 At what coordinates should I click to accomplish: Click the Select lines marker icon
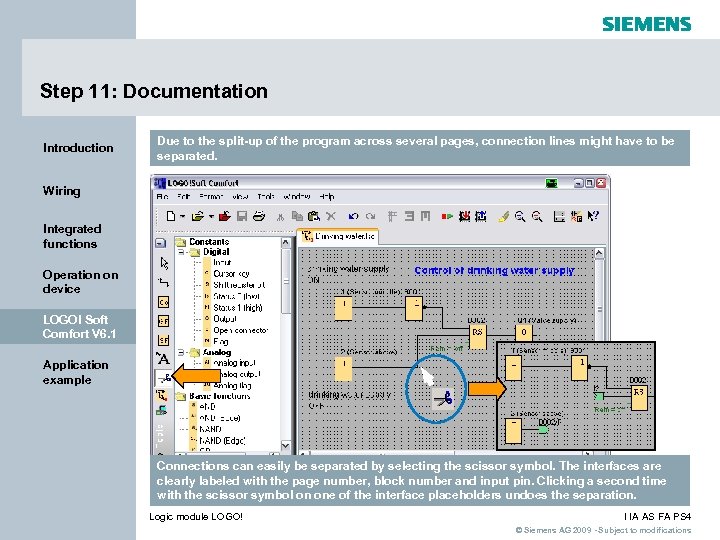pyautogui.click(x=503, y=216)
